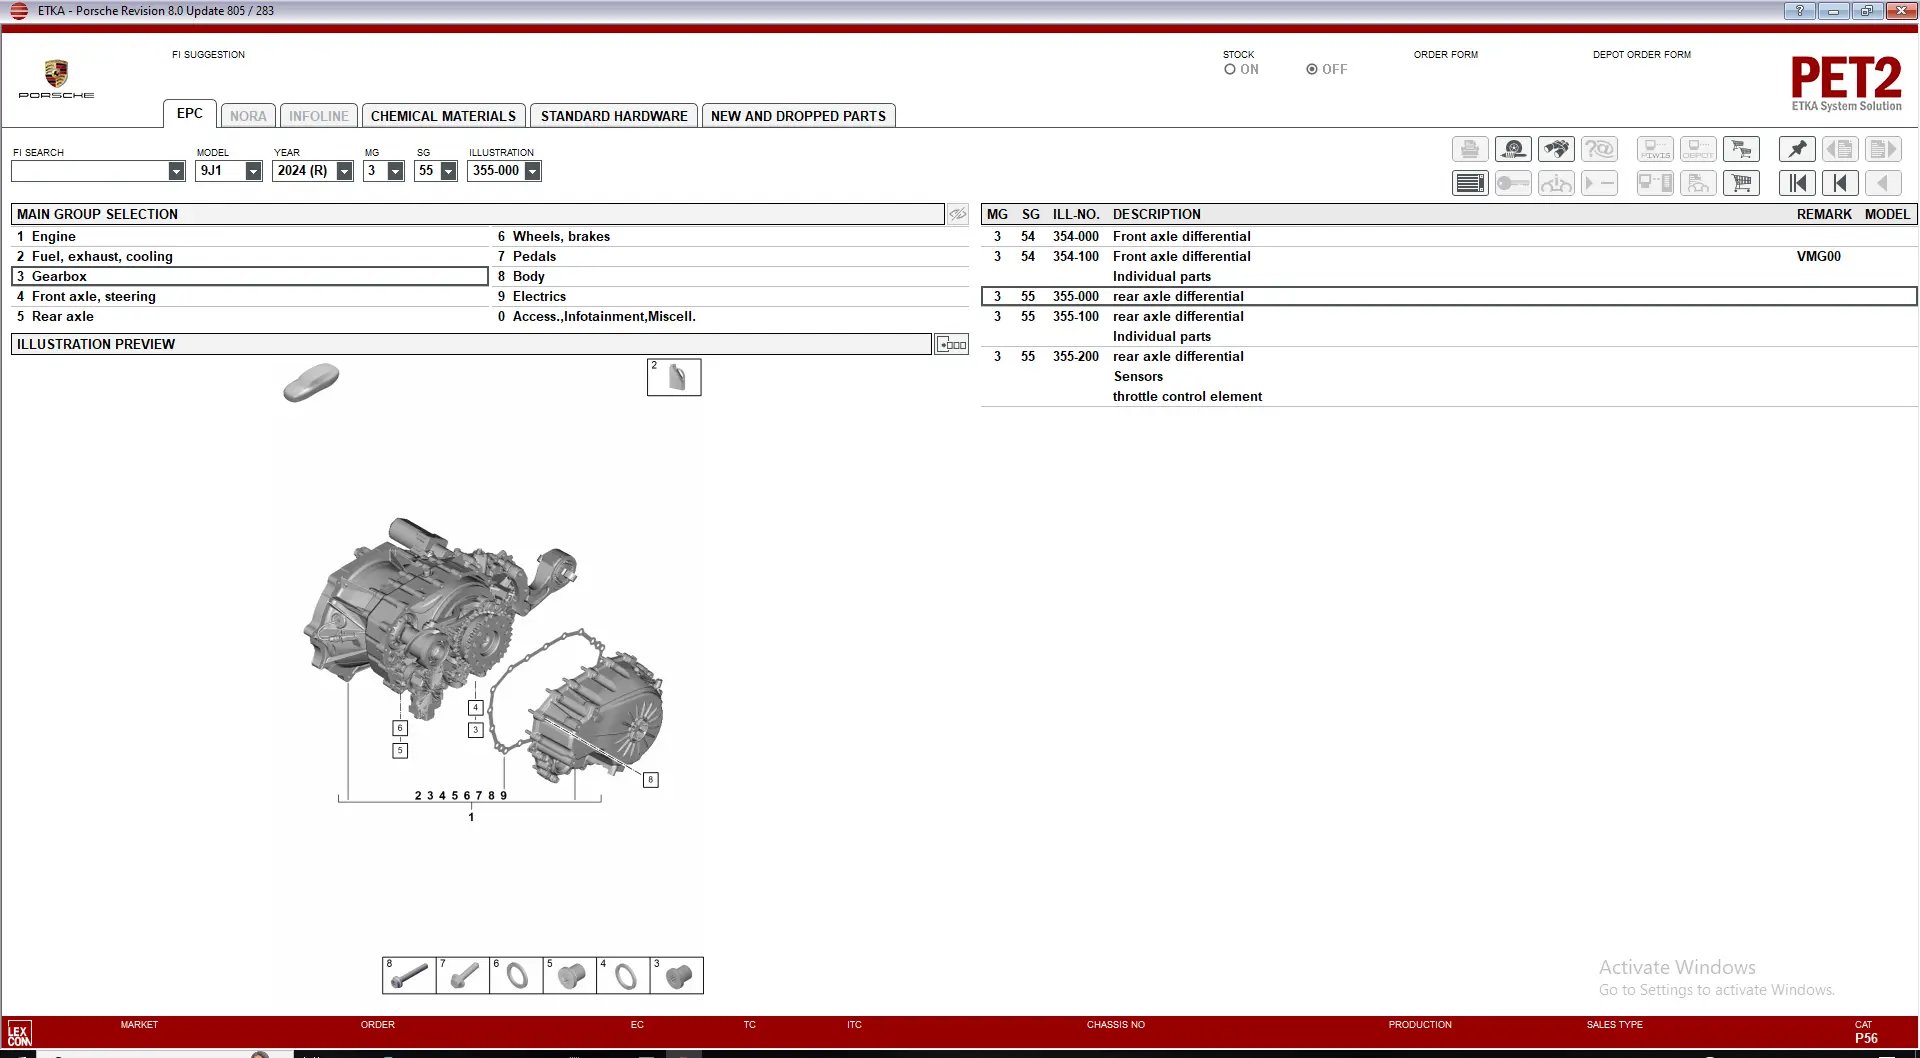Click the illustration preview layout icon
This screenshot has width=1920, height=1058.
951,345
